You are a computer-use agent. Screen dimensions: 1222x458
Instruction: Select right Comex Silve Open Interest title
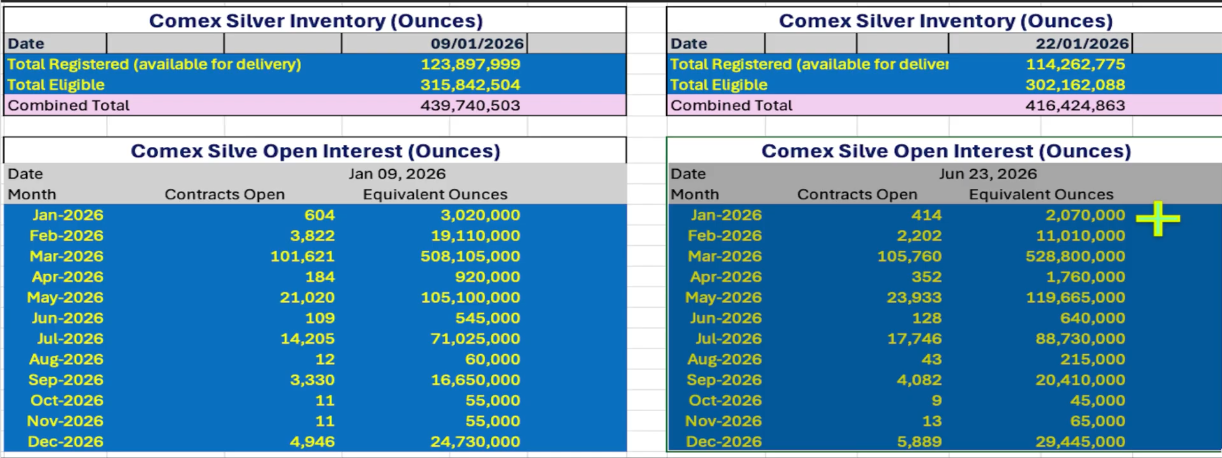(946, 151)
